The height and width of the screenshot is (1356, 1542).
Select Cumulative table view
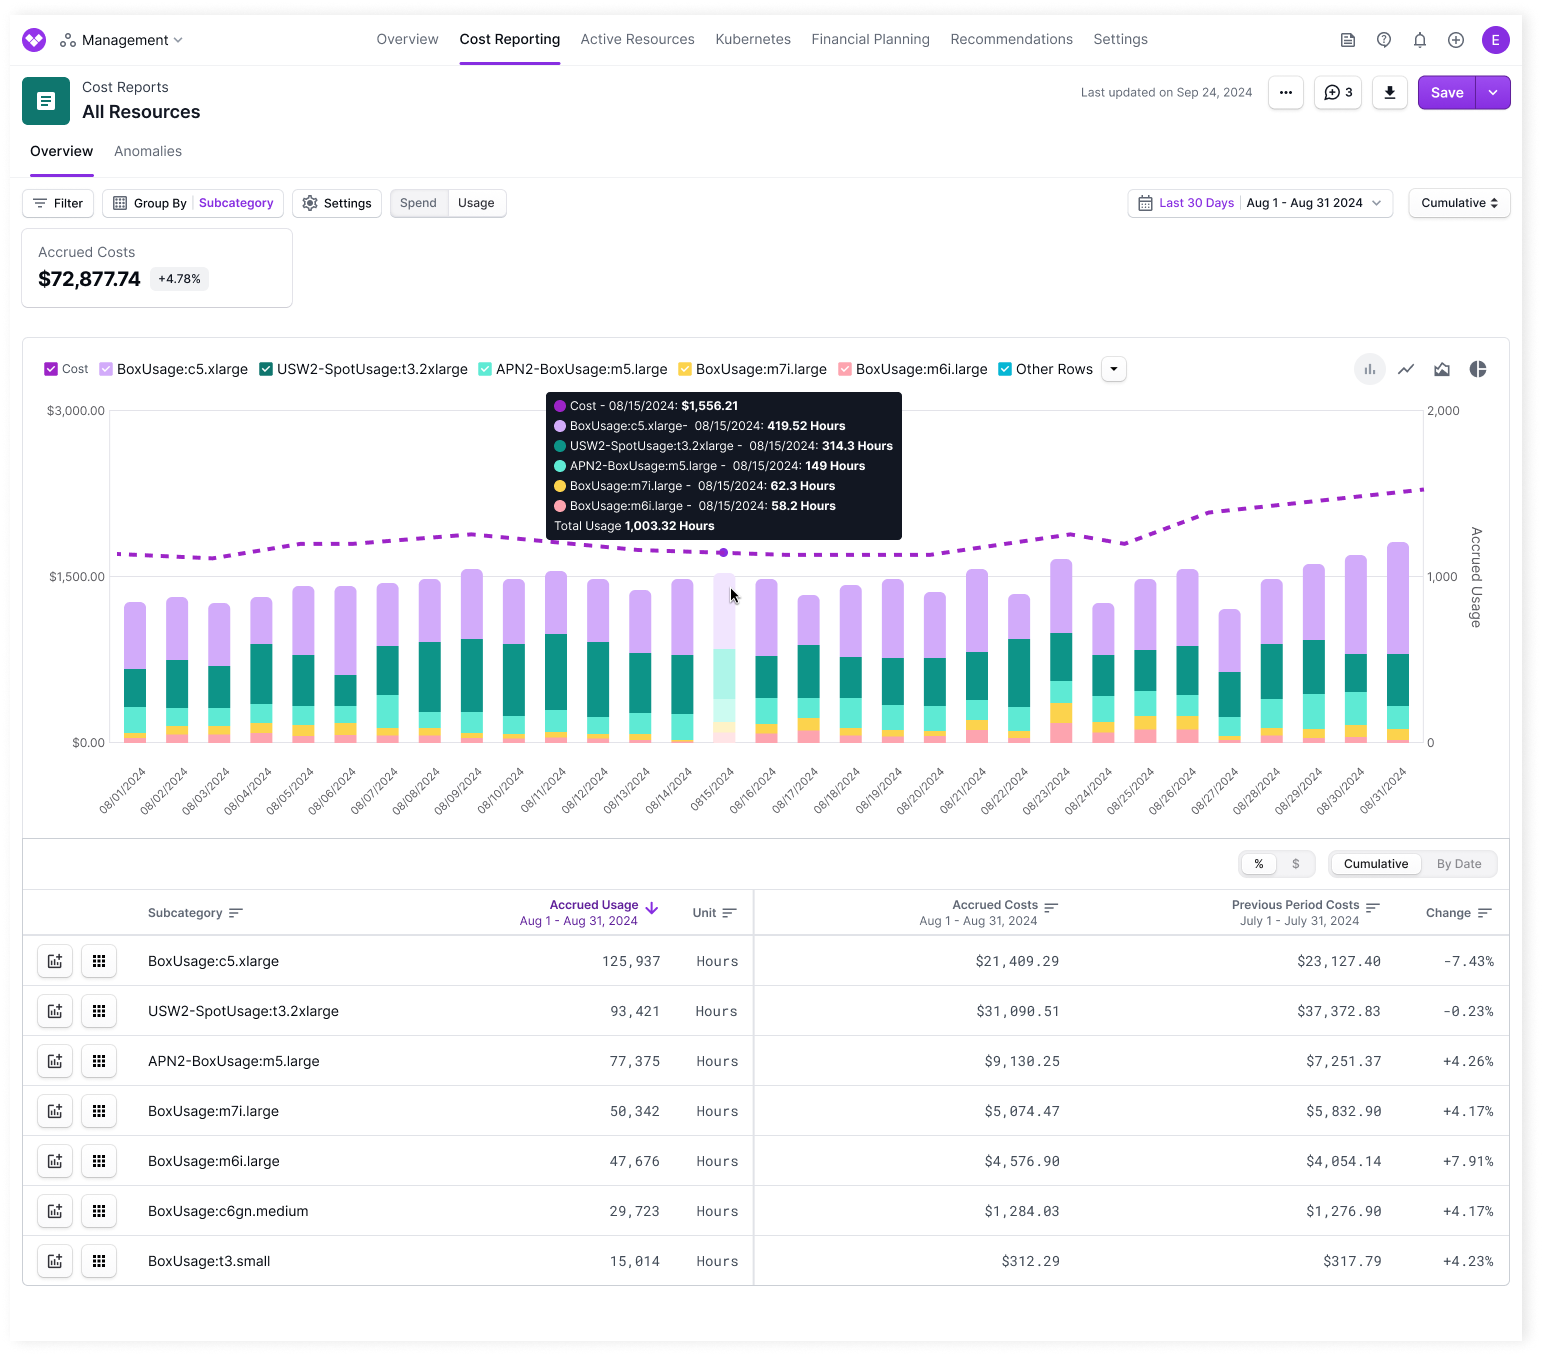[1376, 864]
